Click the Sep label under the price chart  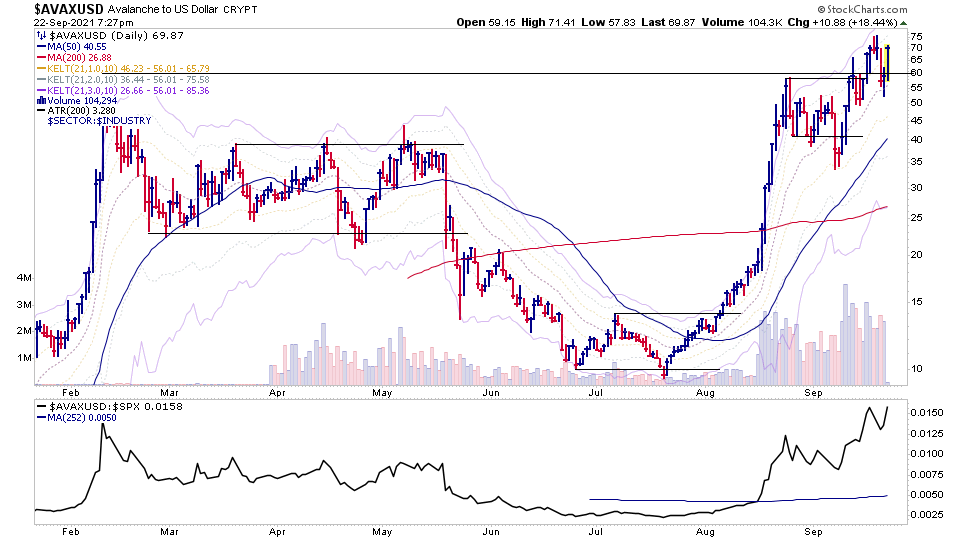point(813,392)
